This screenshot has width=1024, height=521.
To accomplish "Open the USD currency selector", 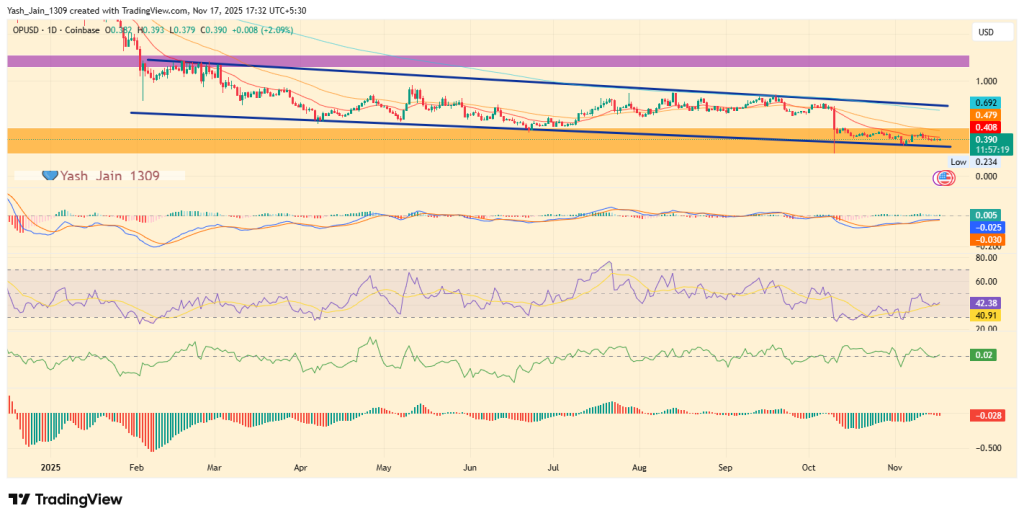I will (x=984, y=33).
